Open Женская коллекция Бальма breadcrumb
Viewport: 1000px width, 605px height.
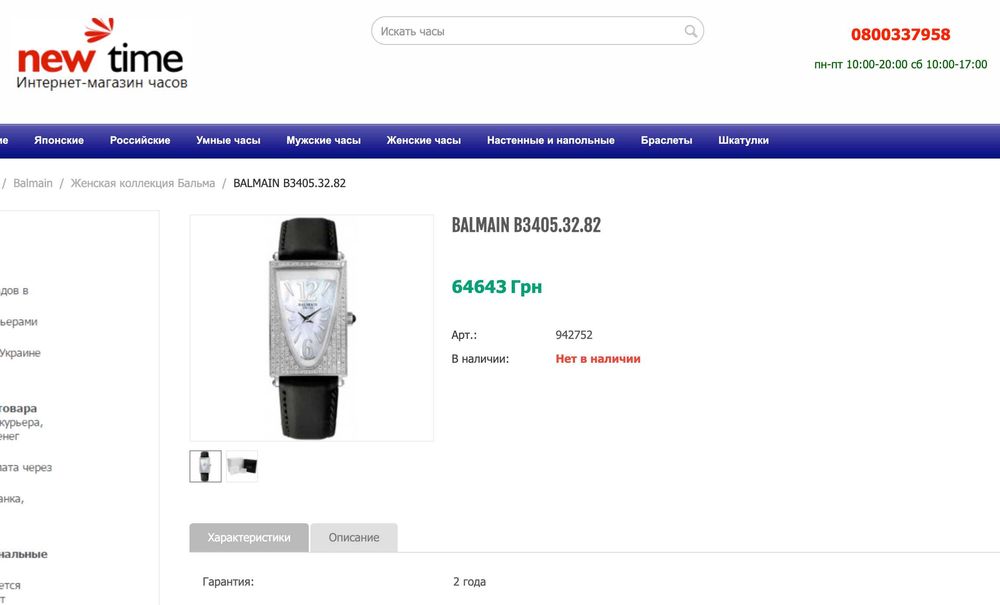point(142,183)
